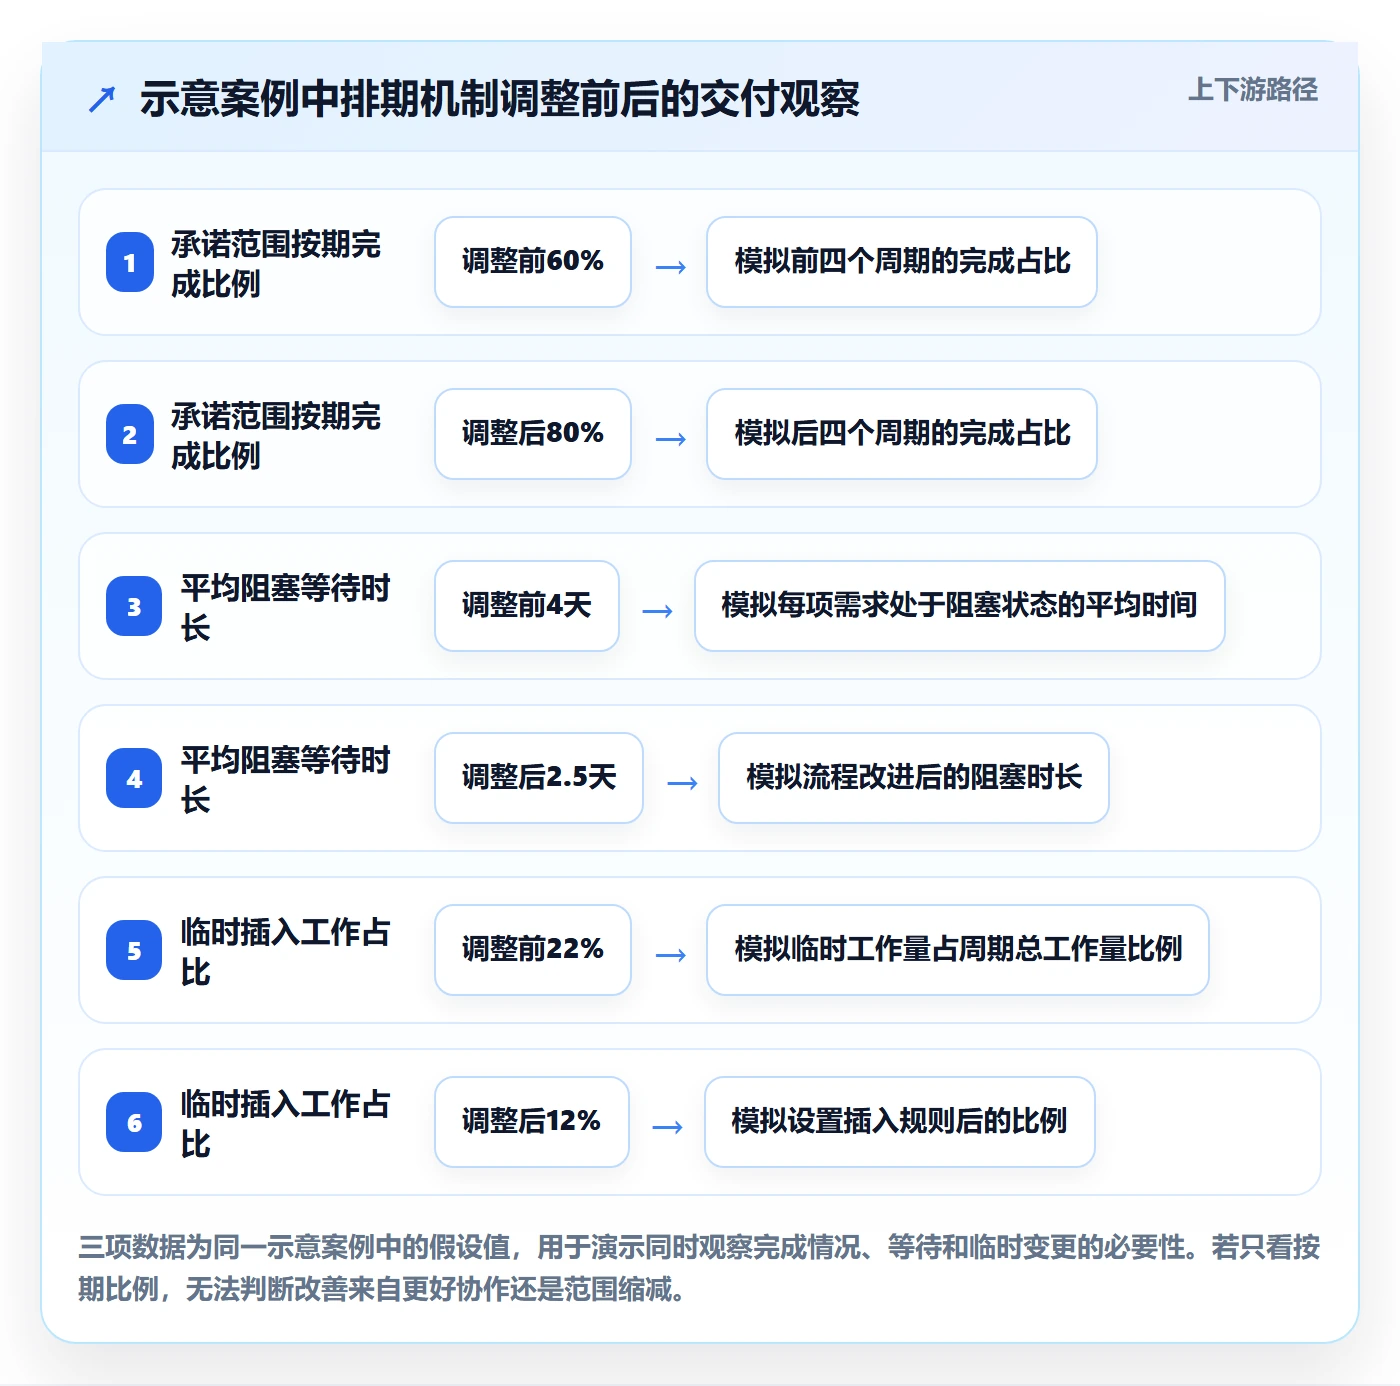Click the 上下游路径 label in the header
1400x1386 pixels.
pos(1252,90)
